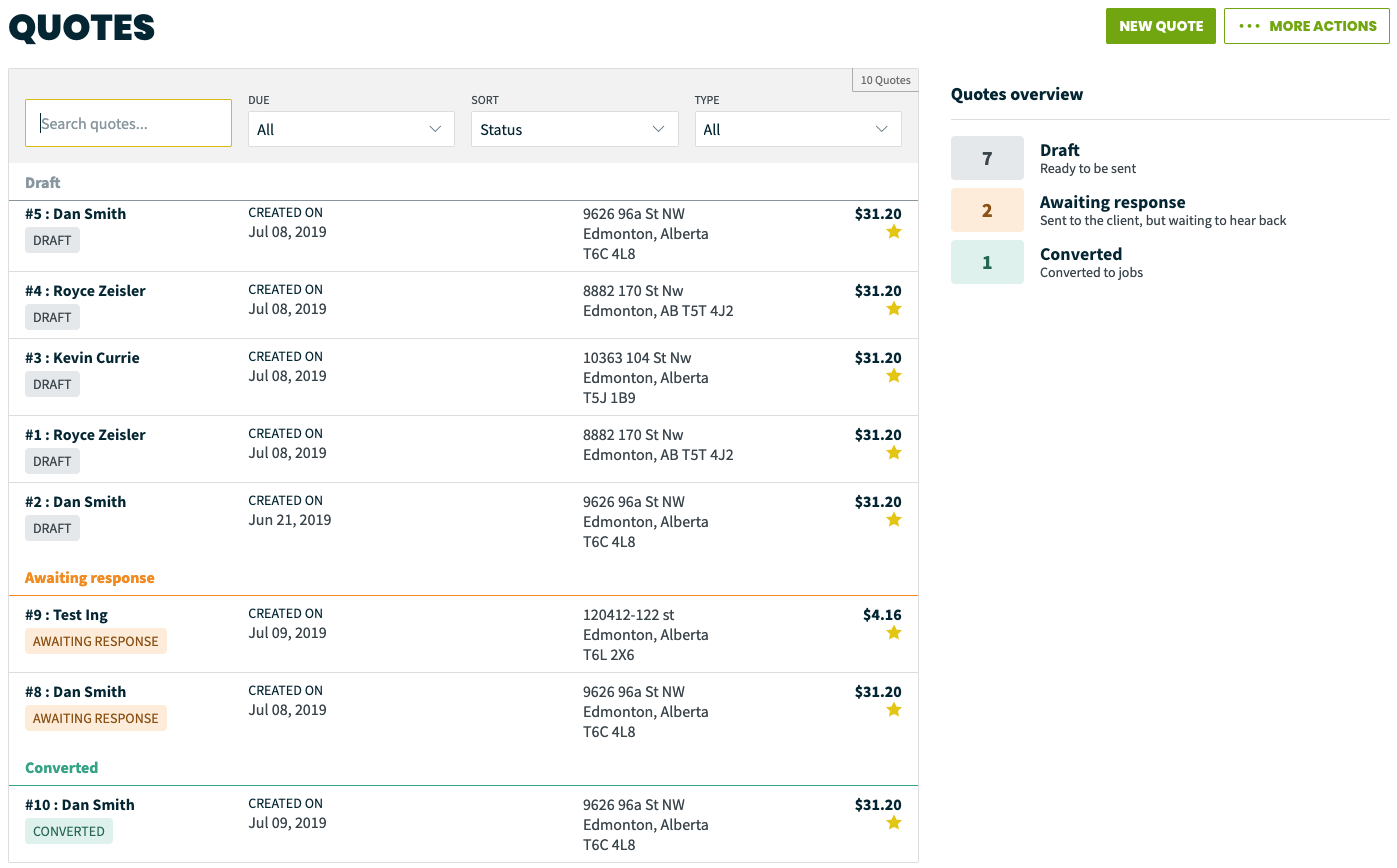
Task: Click the Converted badge on quote #10
Action: tap(69, 831)
